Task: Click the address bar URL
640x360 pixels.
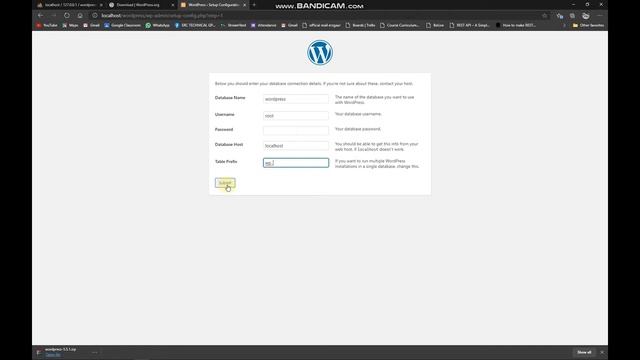Action: (162, 16)
